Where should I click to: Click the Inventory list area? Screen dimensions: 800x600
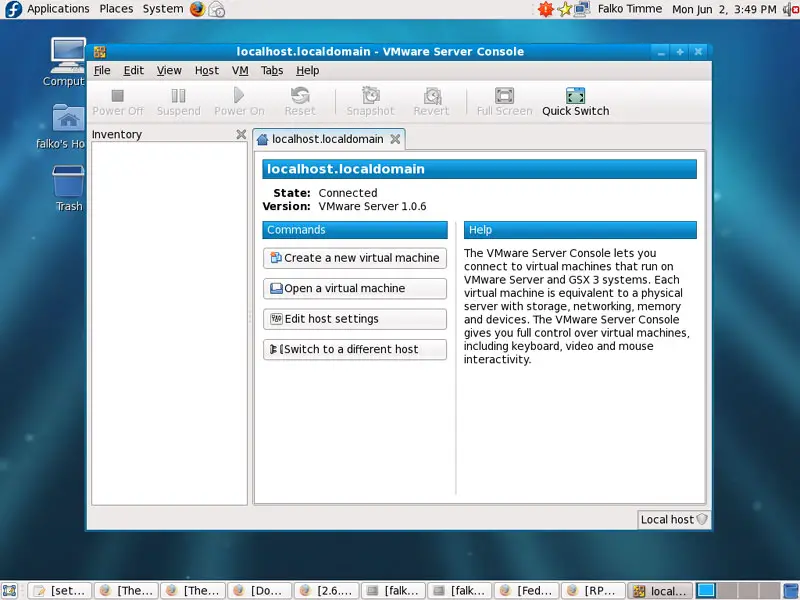coord(169,323)
